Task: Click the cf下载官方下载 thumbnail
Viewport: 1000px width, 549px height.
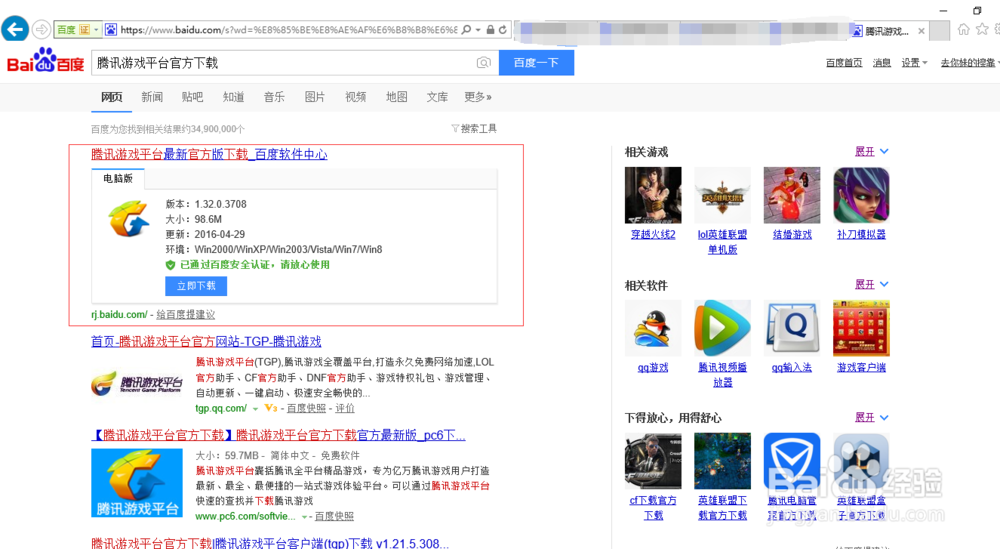Action: (652, 461)
